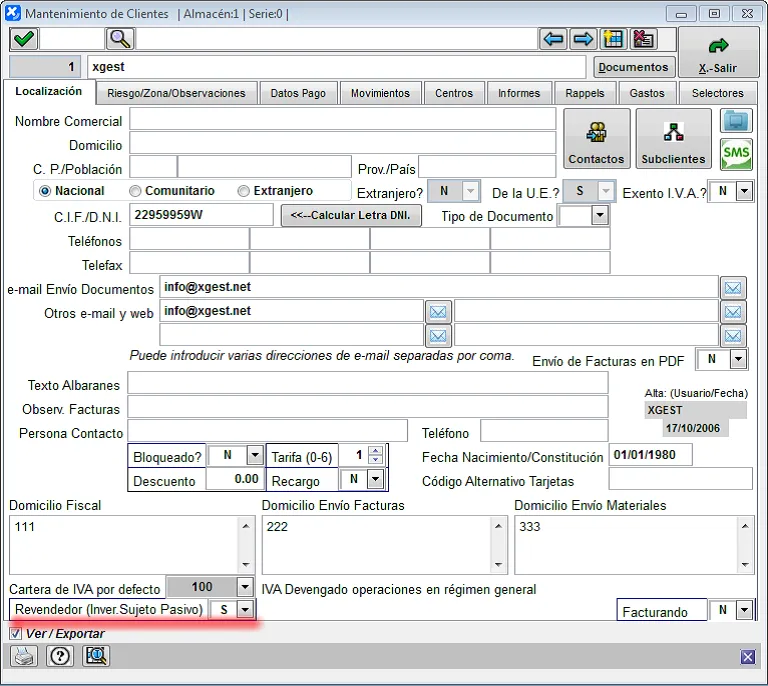The width and height of the screenshot is (768, 686).
Task: Open Contactos button with people icon
Action: pos(596,139)
